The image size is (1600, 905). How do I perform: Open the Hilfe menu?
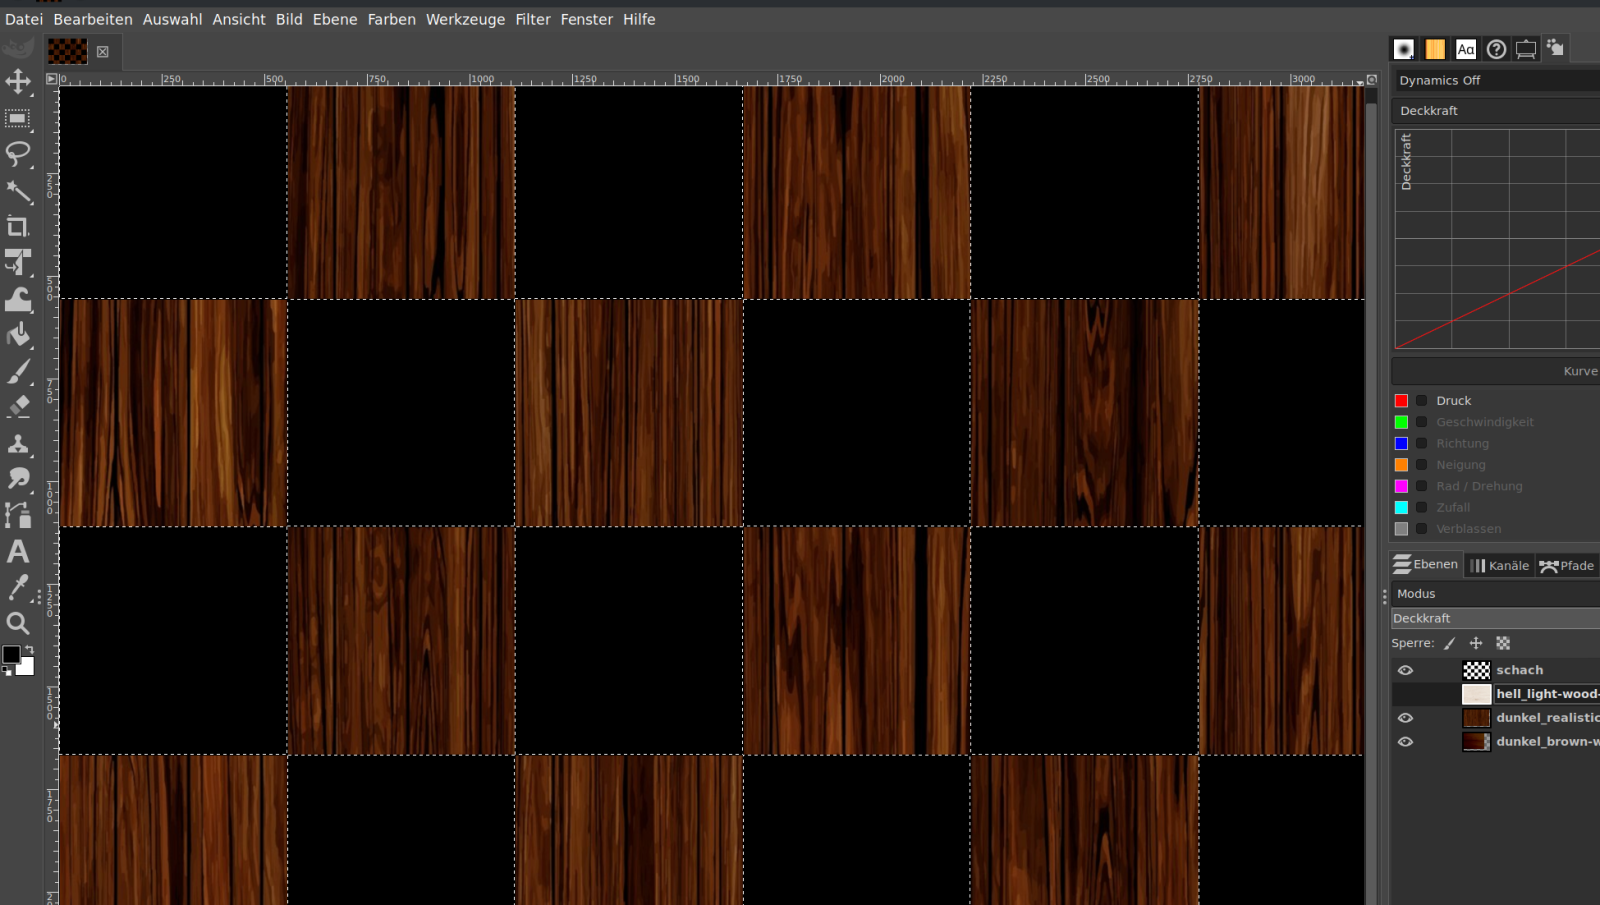[x=639, y=19]
